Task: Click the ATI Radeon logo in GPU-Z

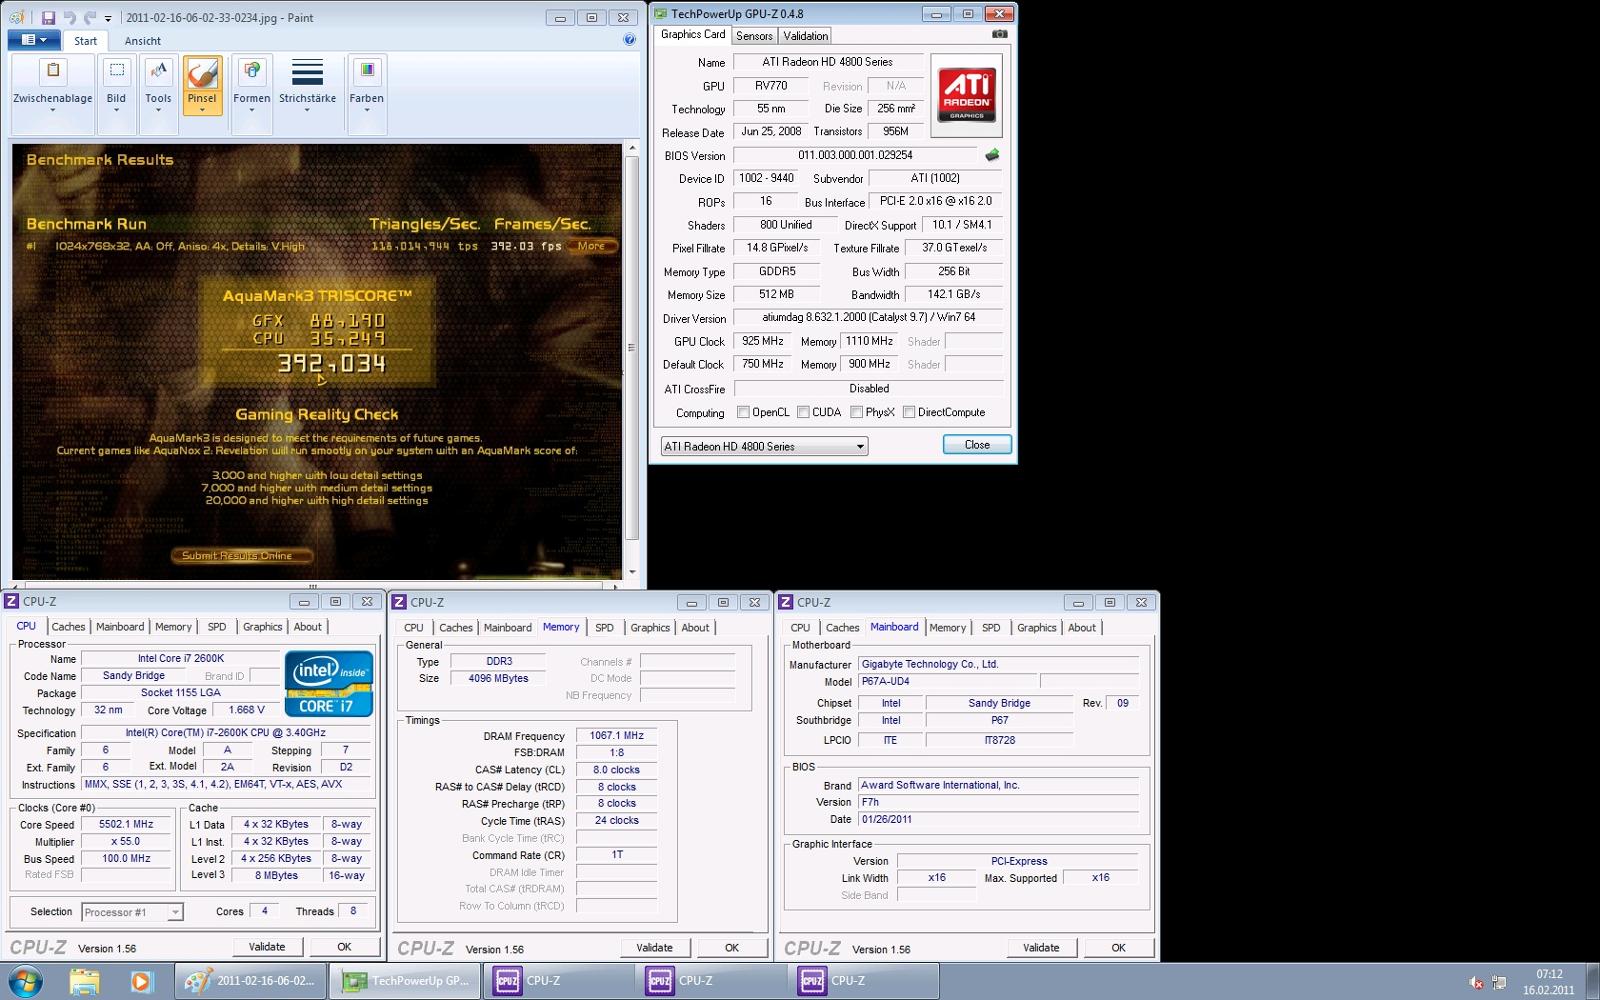Action: click(967, 95)
